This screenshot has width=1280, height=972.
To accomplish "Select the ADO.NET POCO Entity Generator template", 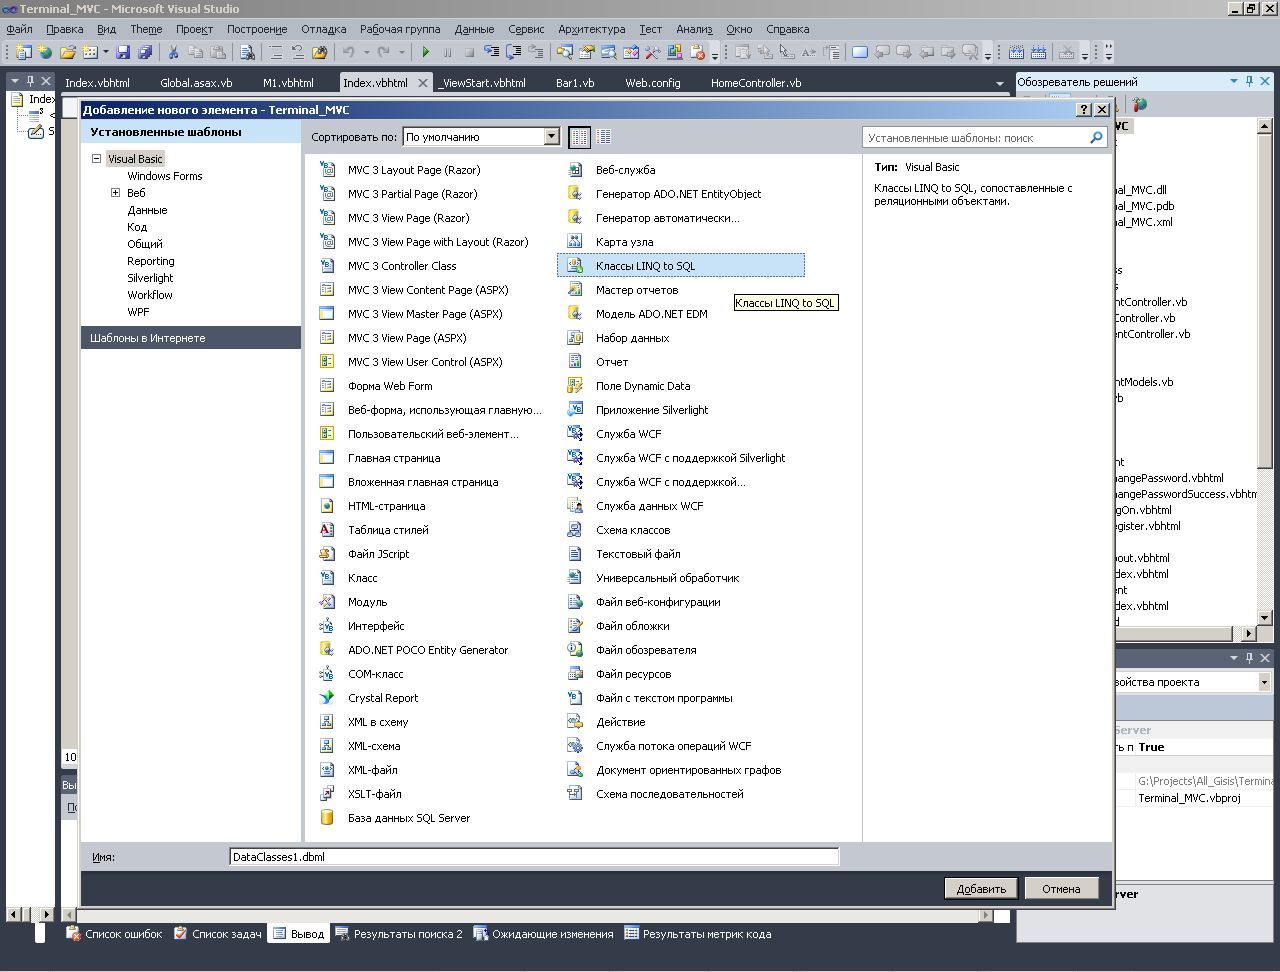I will pyautogui.click(x=429, y=650).
